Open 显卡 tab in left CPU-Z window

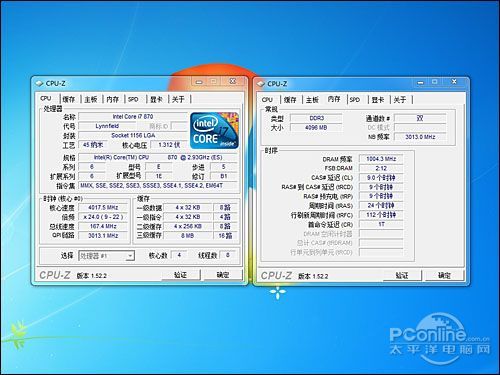click(x=156, y=99)
